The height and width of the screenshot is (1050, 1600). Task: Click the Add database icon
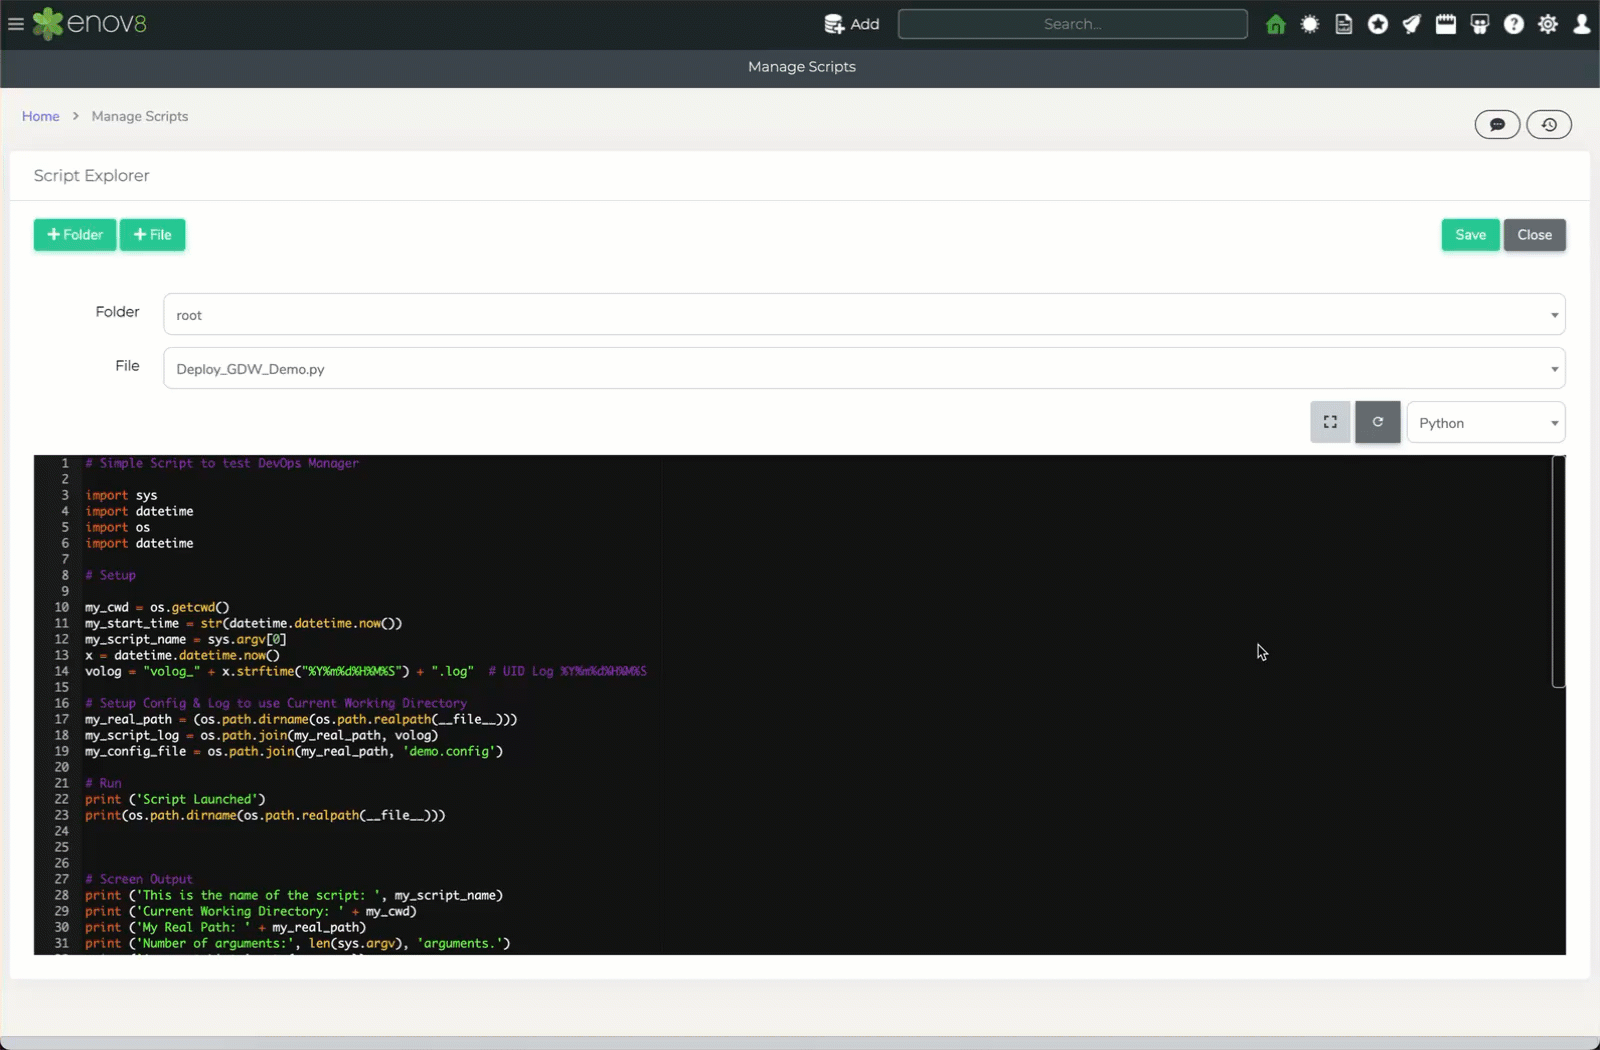[x=834, y=24]
